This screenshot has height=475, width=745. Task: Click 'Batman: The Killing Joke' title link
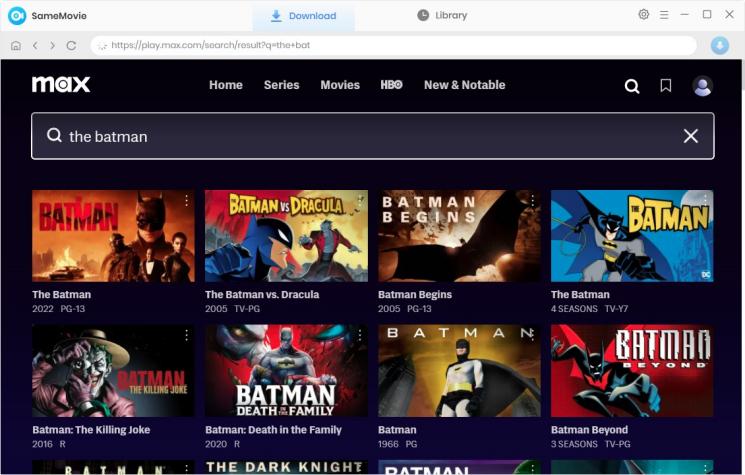(91, 430)
